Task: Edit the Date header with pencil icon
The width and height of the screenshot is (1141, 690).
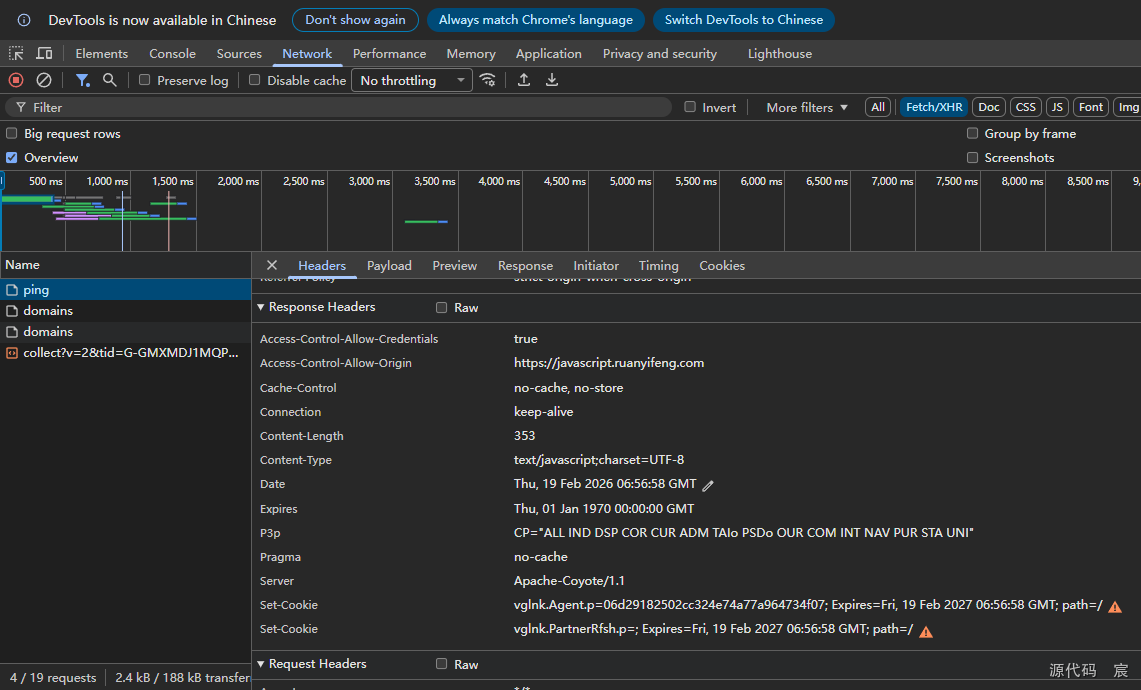Action: pyautogui.click(x=708, y=485)
